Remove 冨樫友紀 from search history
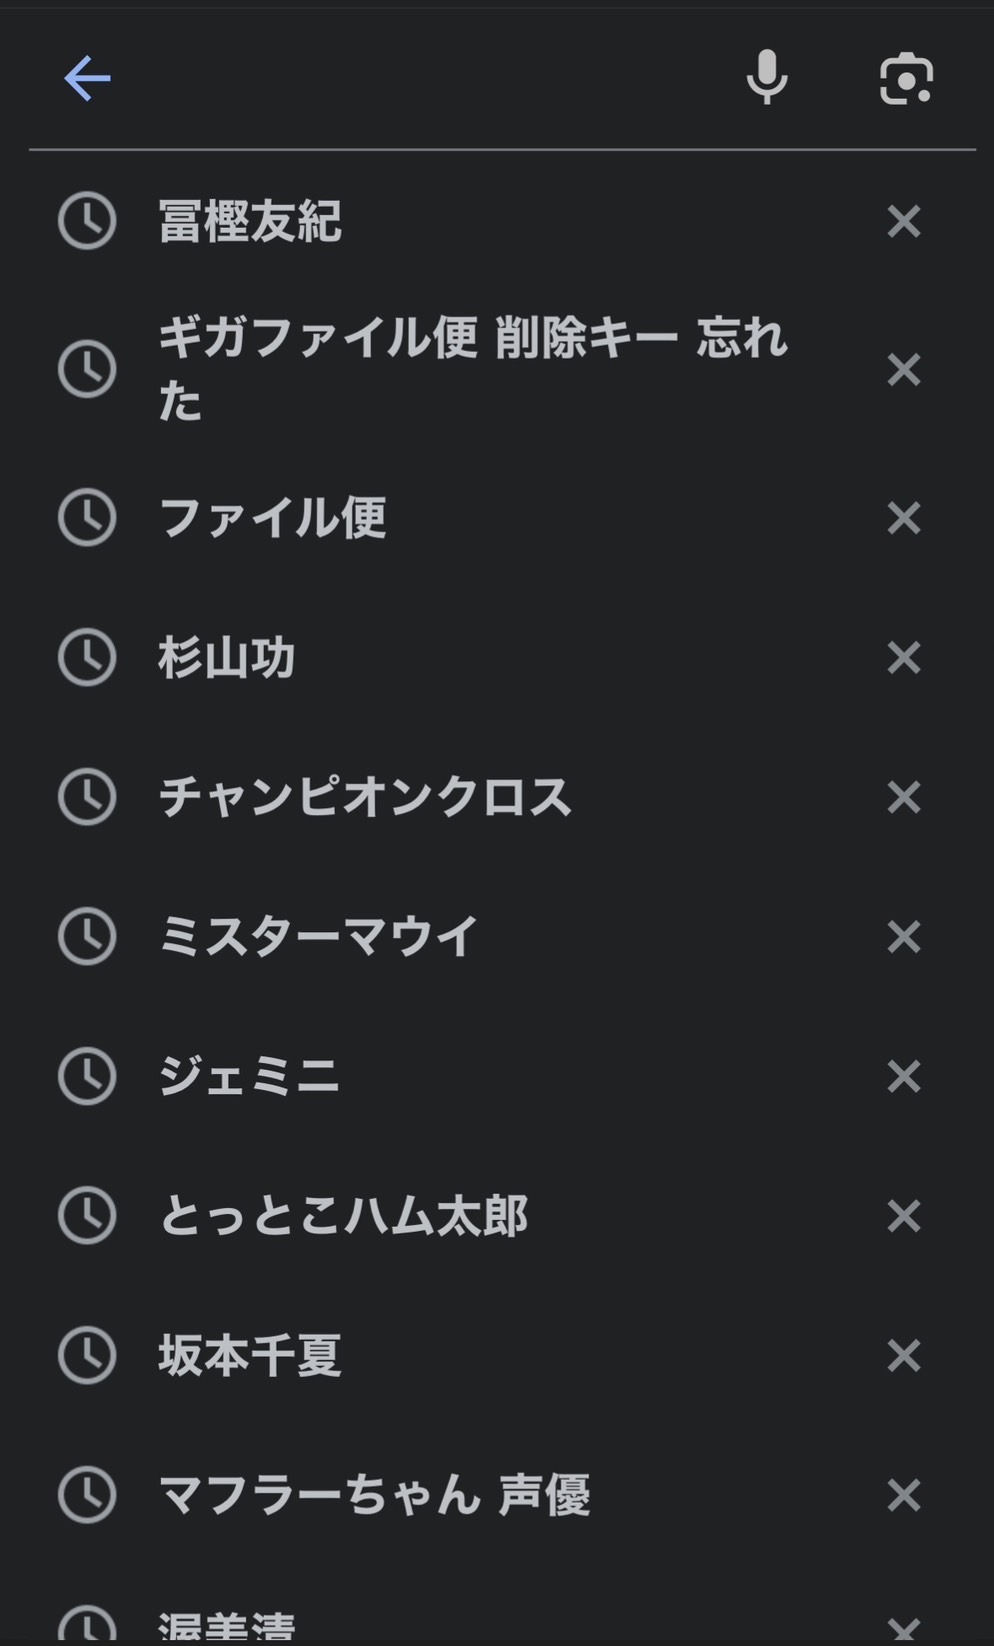This screenshot has width=994, height=1646. tap(903, 221)
